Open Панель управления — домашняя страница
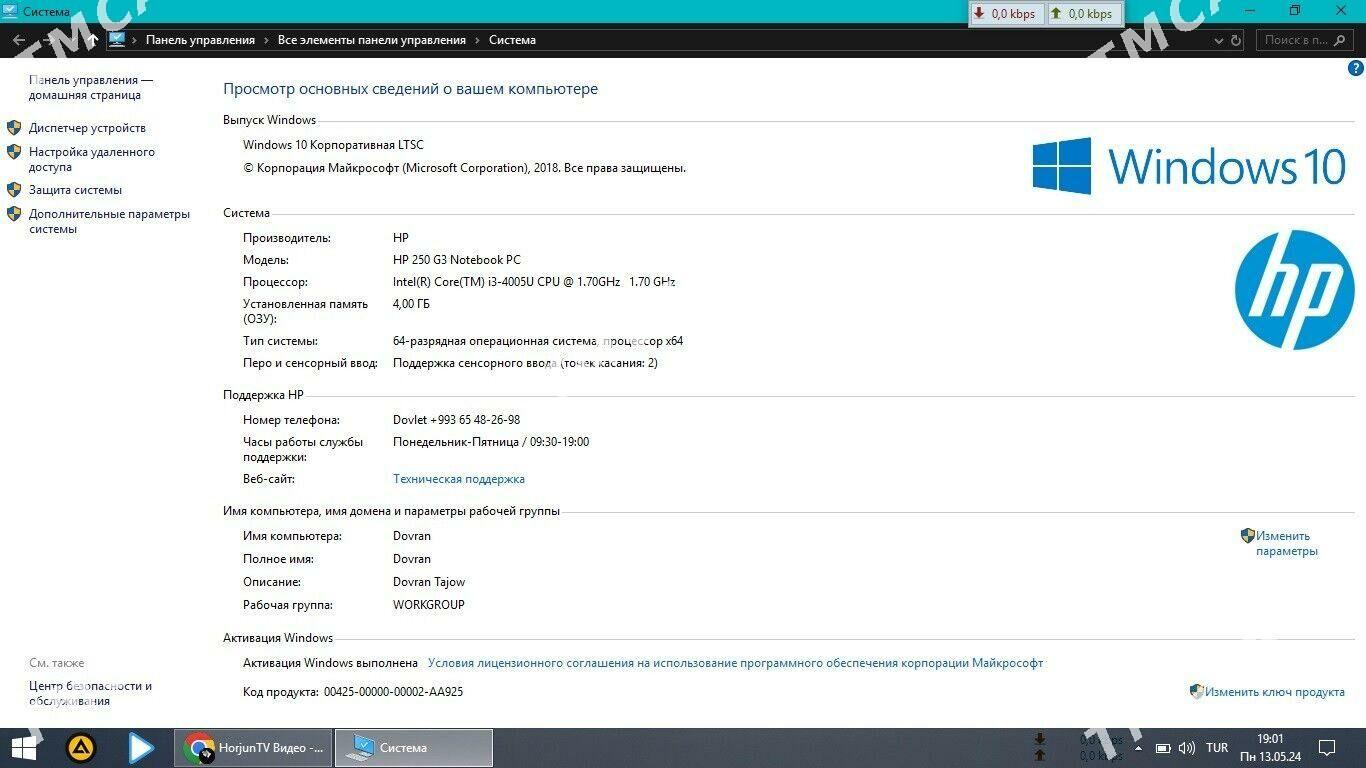This screenshot has width=1366, height=768. point(91,88)
